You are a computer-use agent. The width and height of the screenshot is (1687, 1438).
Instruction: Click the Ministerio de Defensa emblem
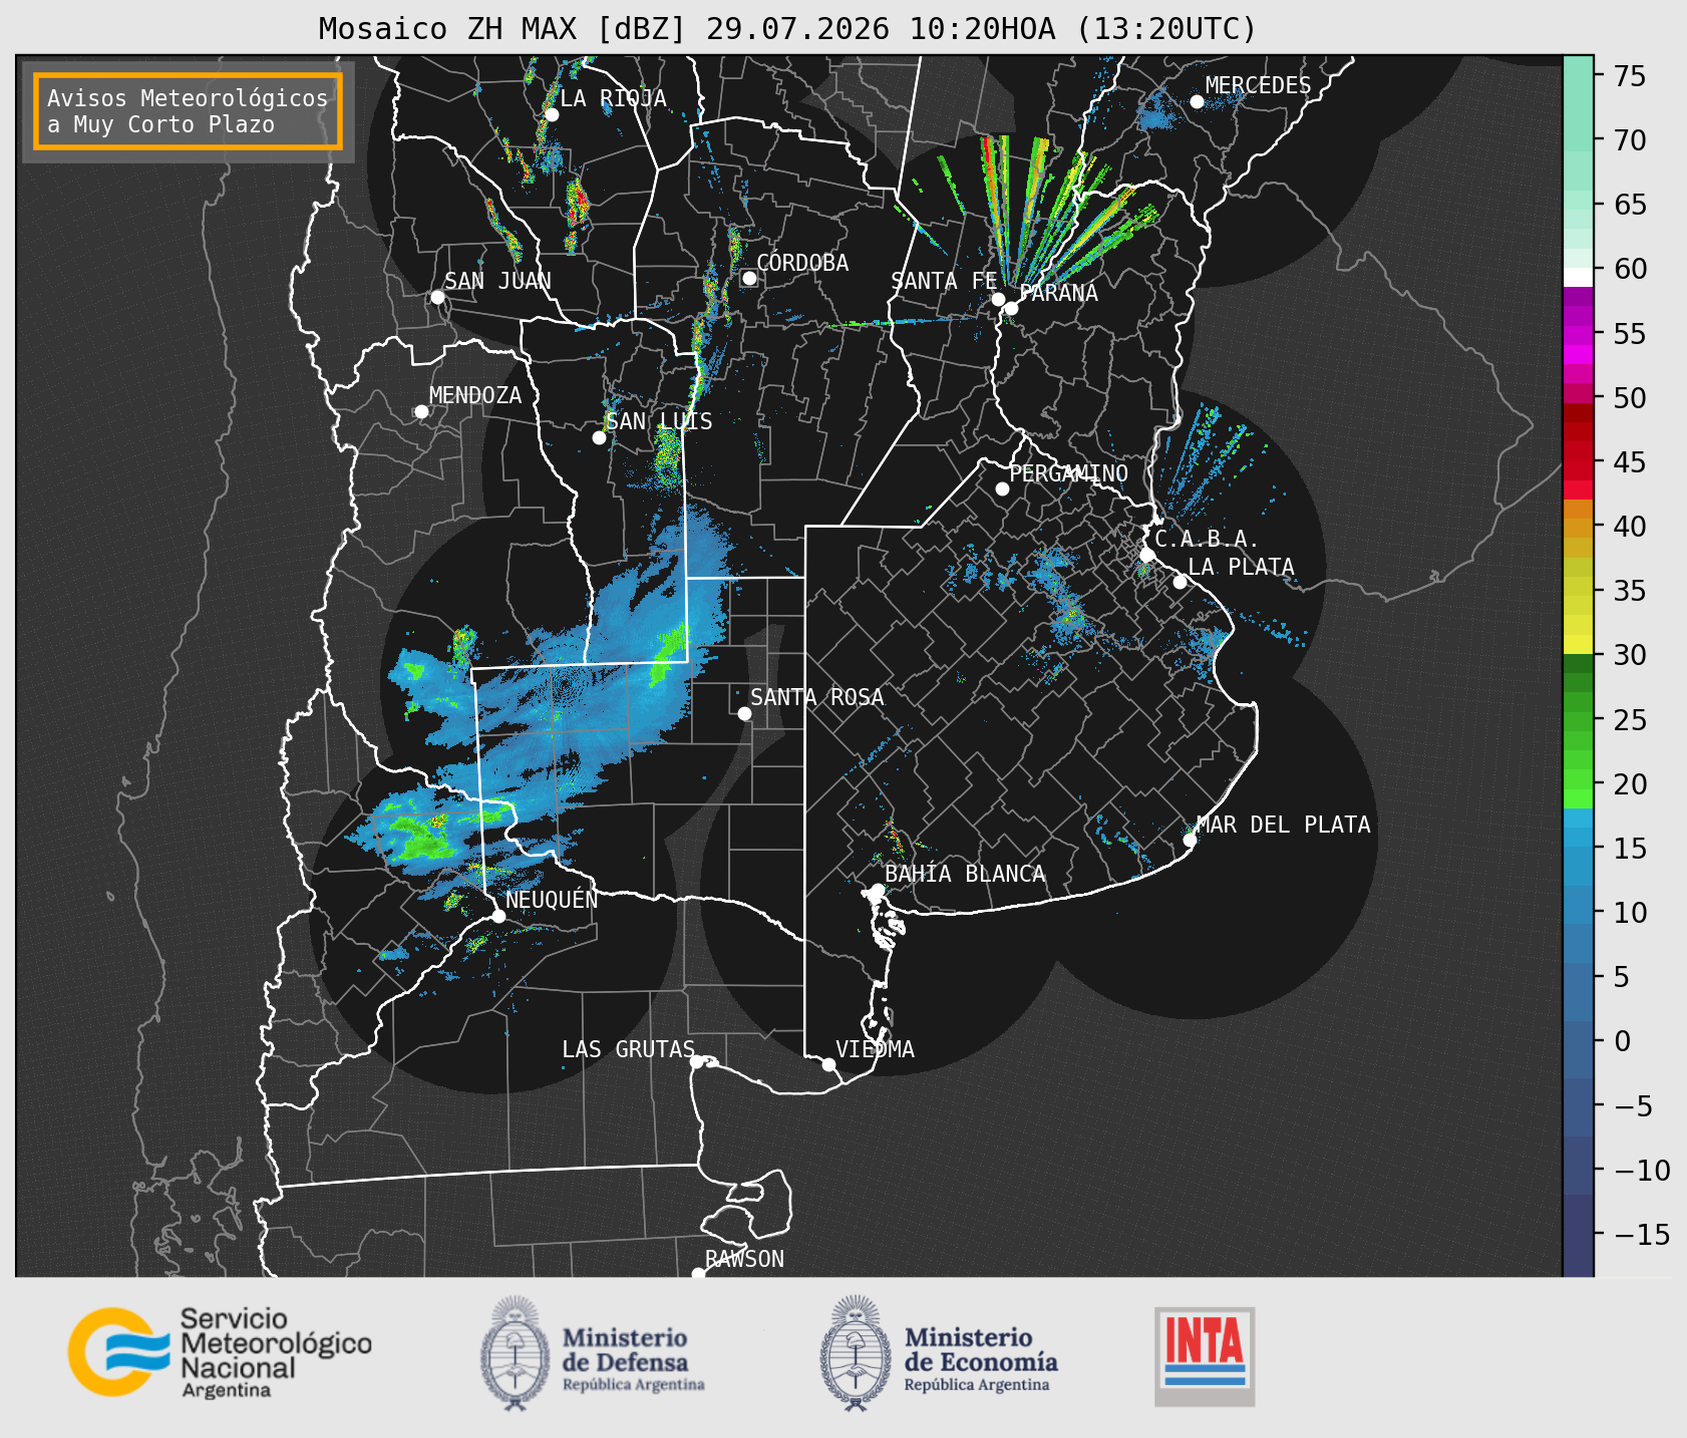click(x=515, y=1352)
